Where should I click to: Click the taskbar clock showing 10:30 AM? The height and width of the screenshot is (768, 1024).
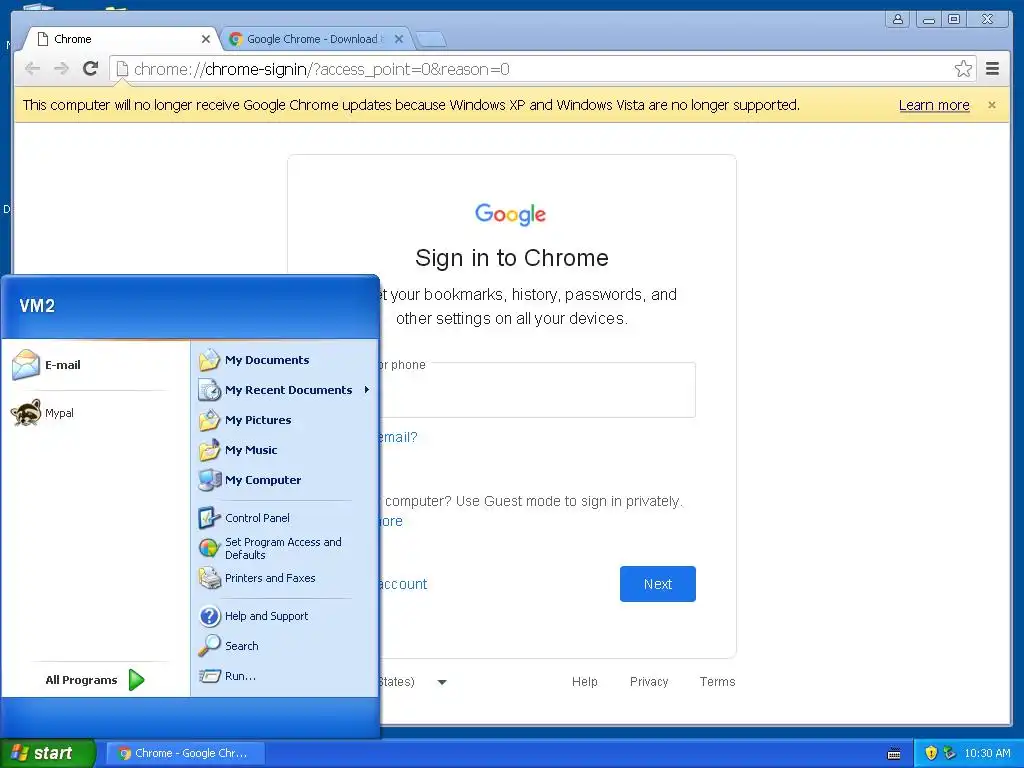987,753
